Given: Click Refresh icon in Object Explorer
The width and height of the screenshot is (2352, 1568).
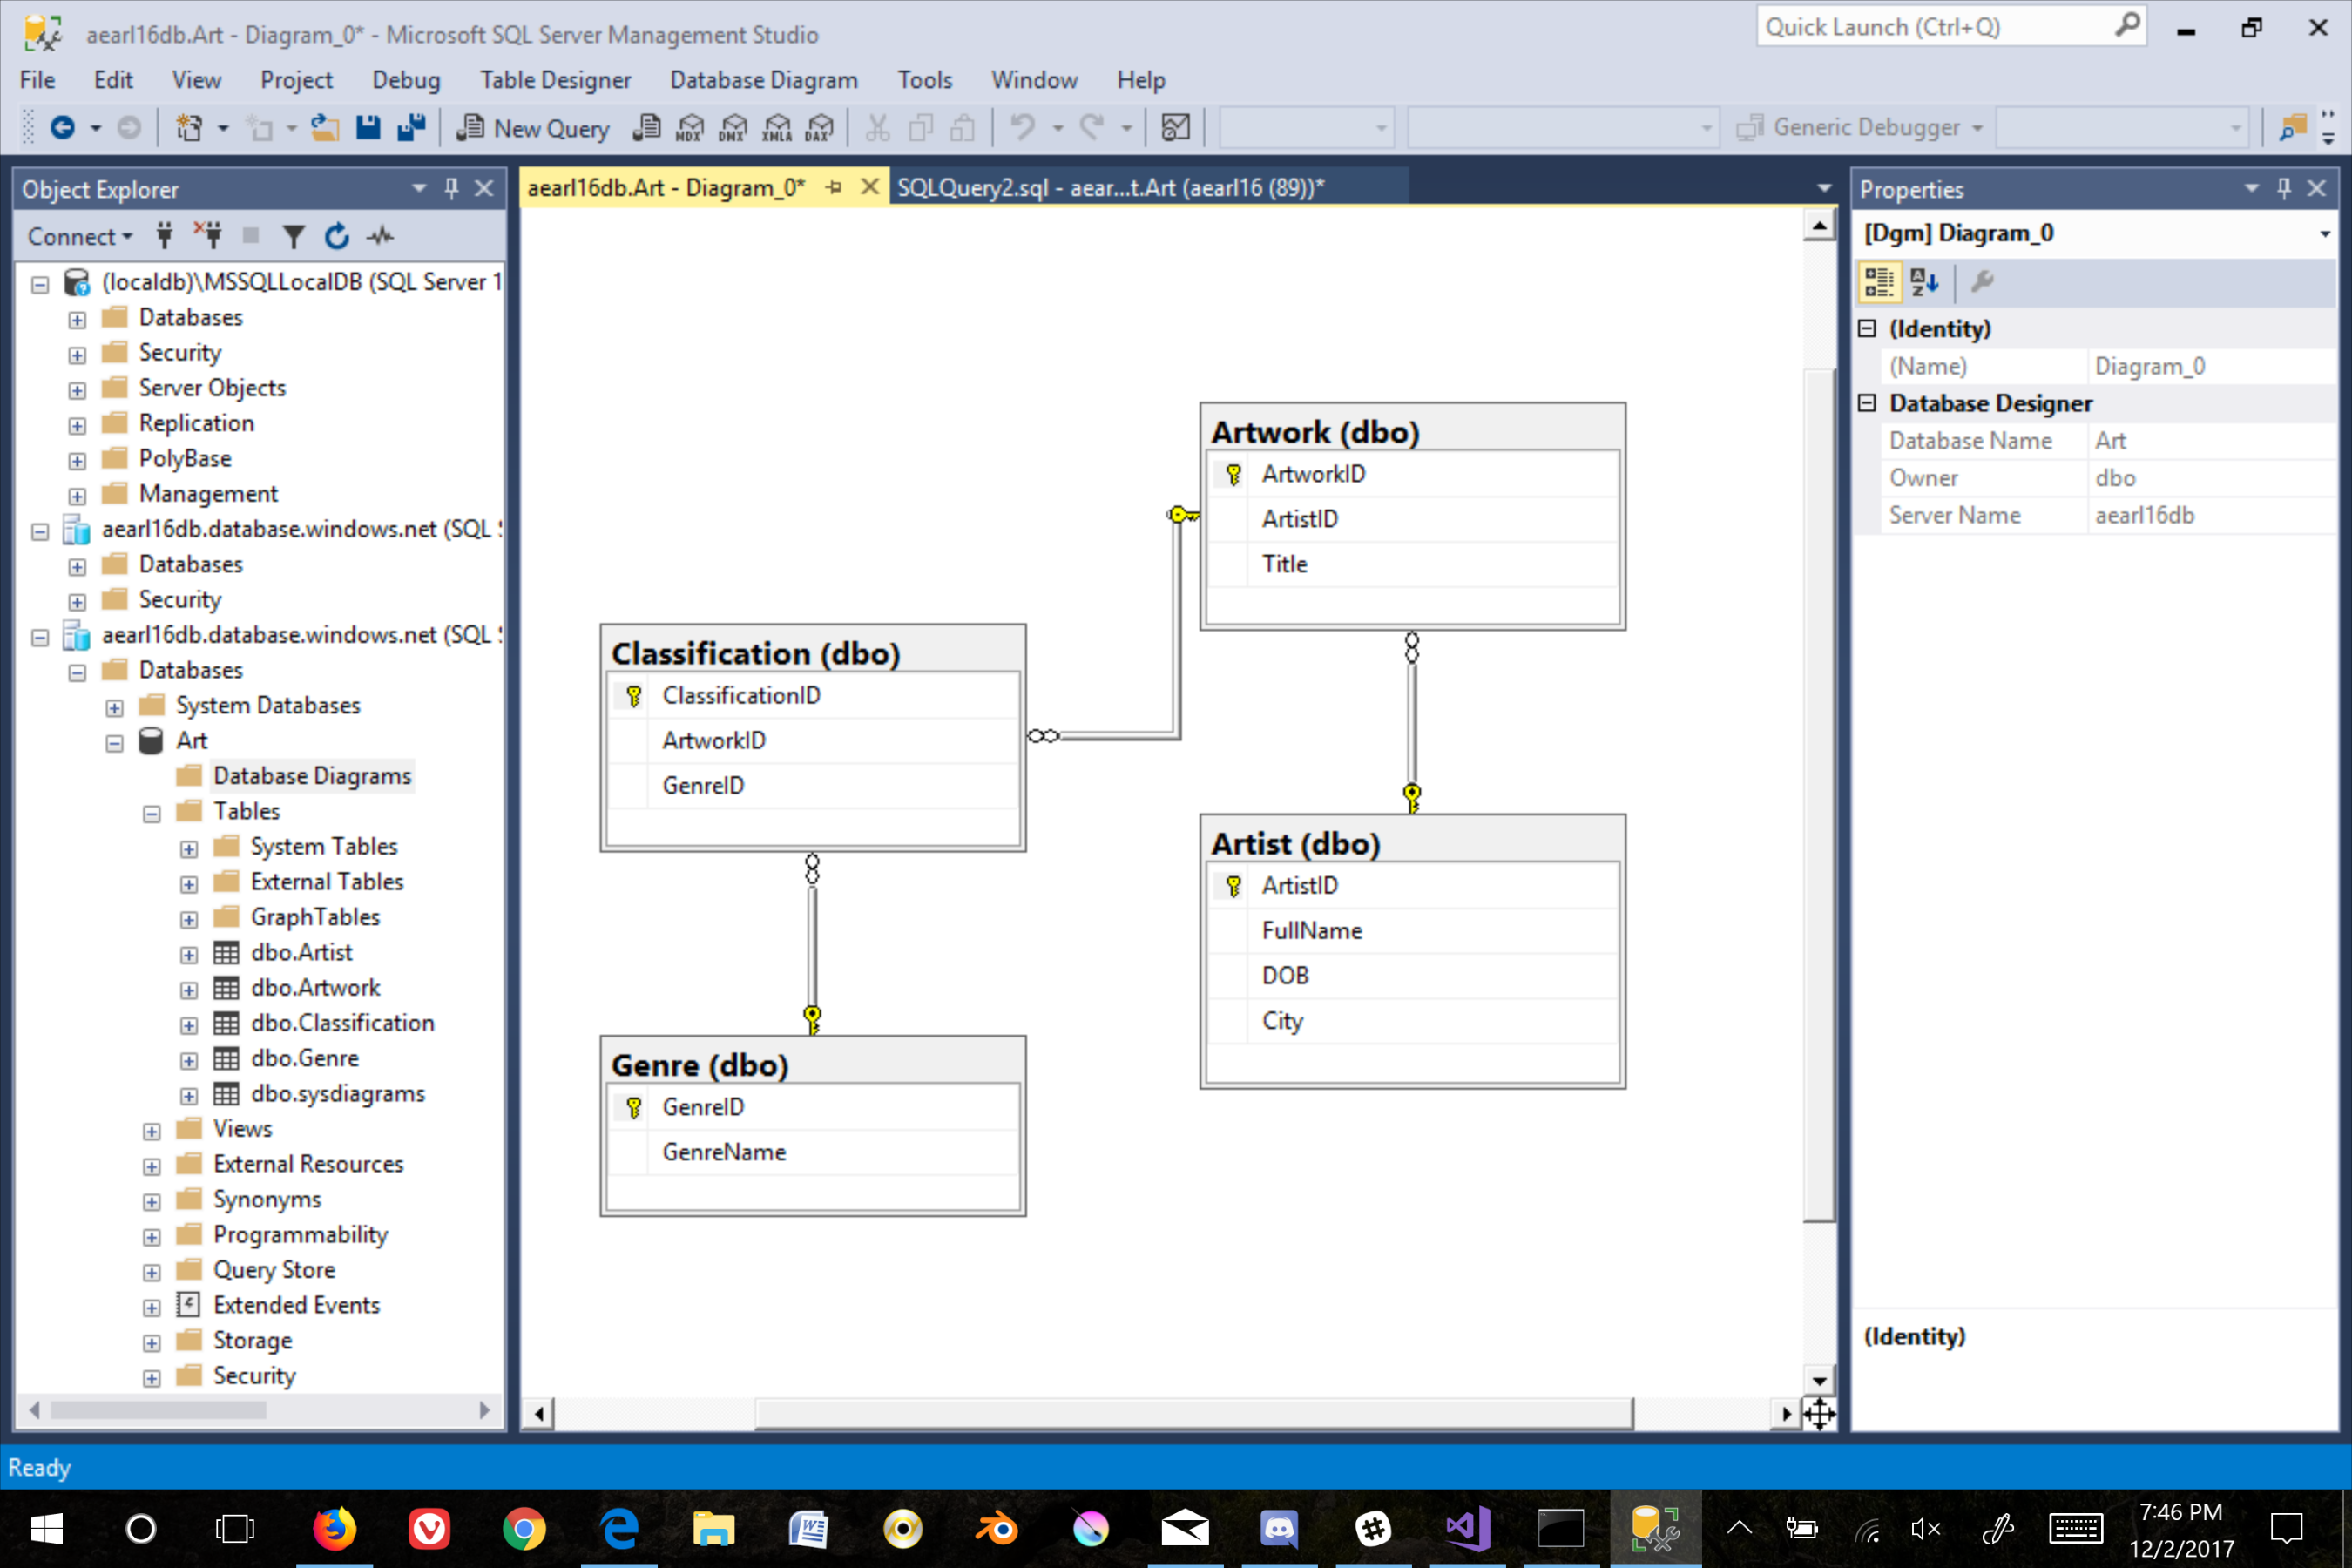Looking at the screenshot, I should (337, 236).
